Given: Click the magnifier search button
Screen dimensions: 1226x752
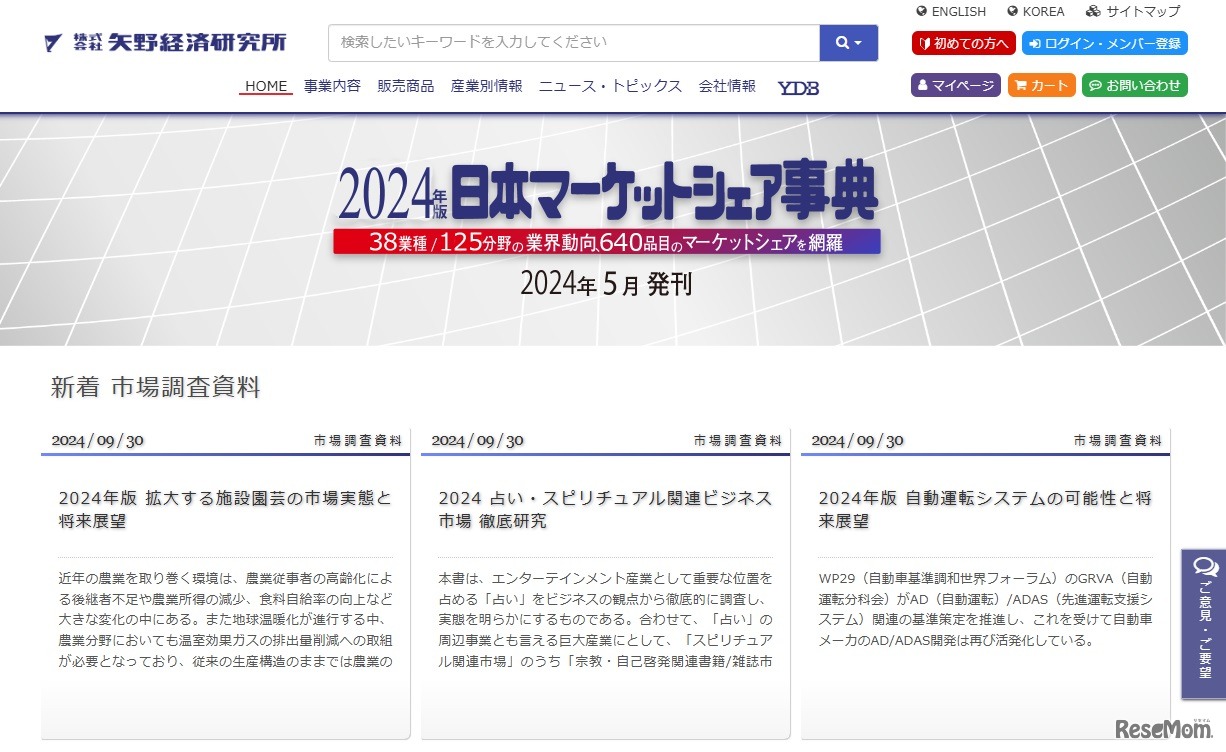Looking at the screenshot, I should tap(849, 43).
